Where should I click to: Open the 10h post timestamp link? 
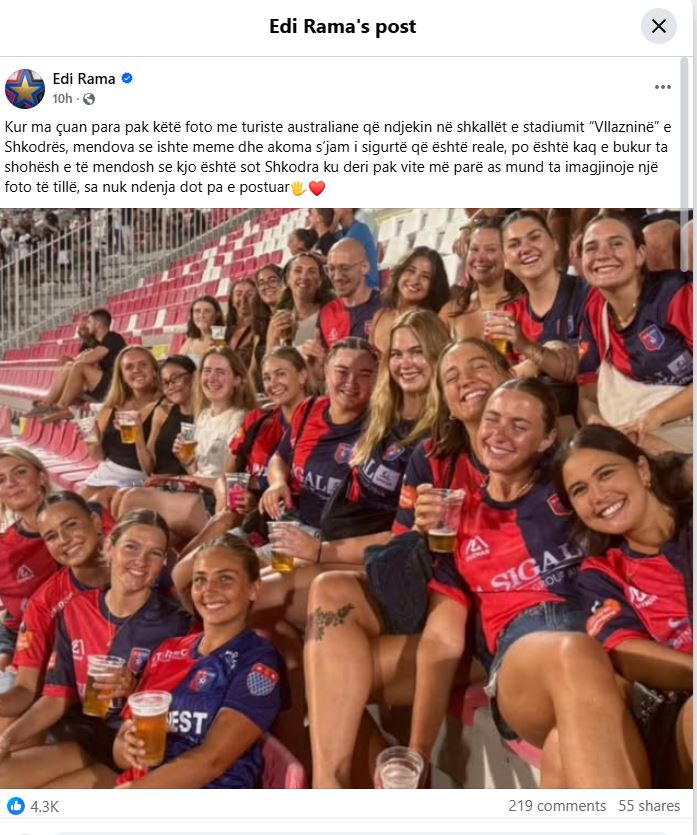62,99
